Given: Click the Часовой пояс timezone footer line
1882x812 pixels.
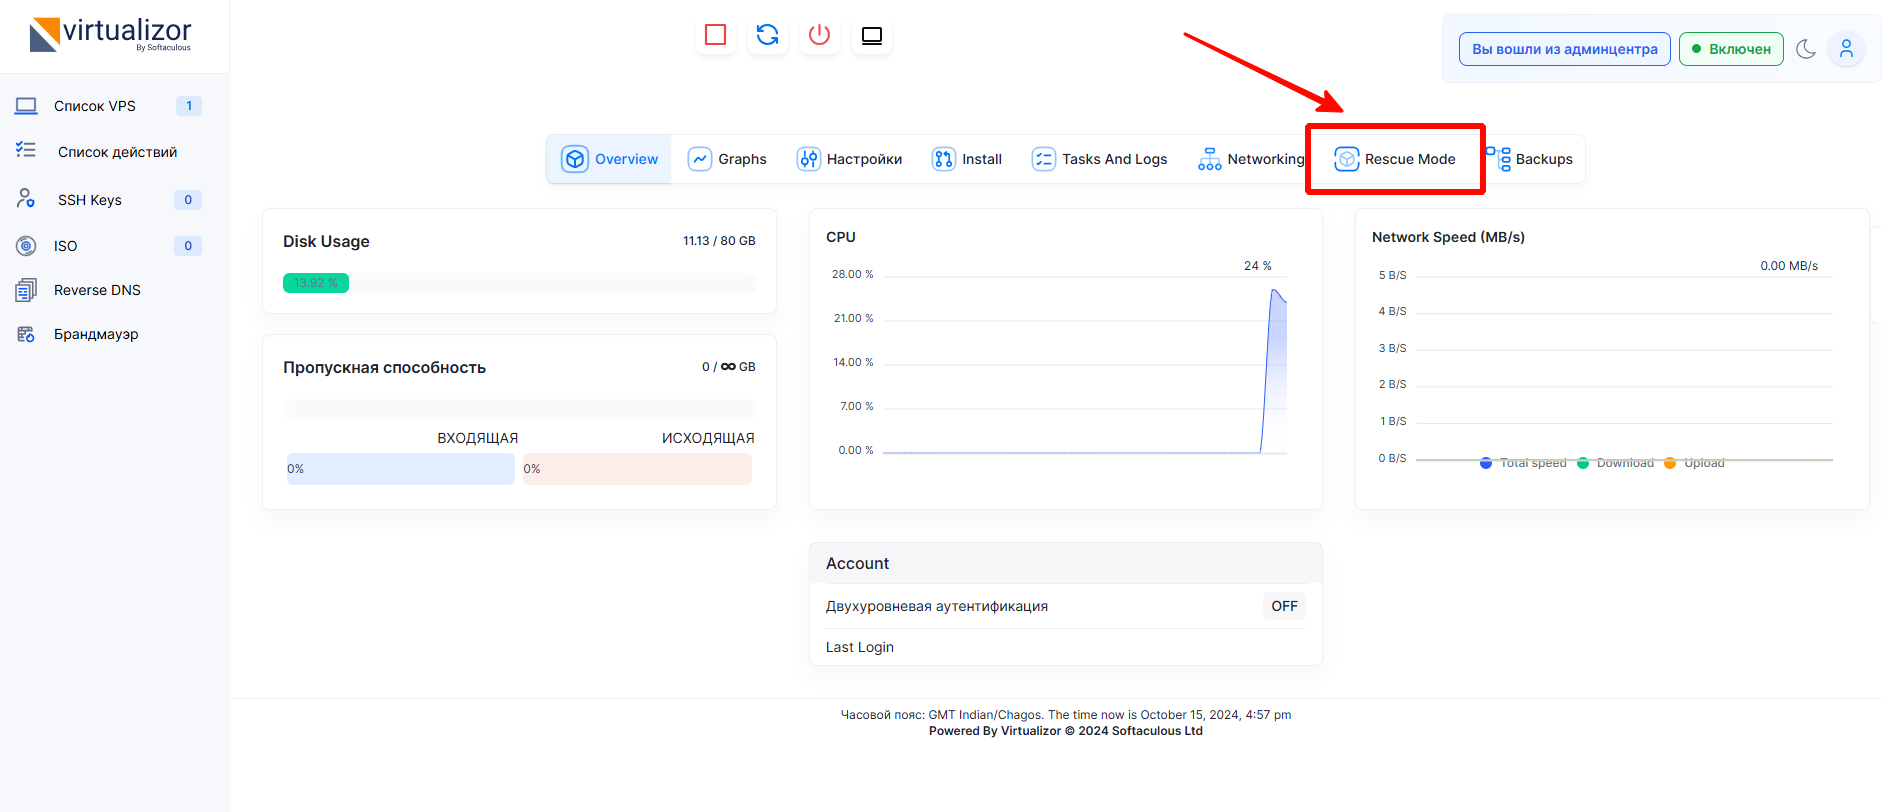Looking at the screenshot, I should 1066,715.
